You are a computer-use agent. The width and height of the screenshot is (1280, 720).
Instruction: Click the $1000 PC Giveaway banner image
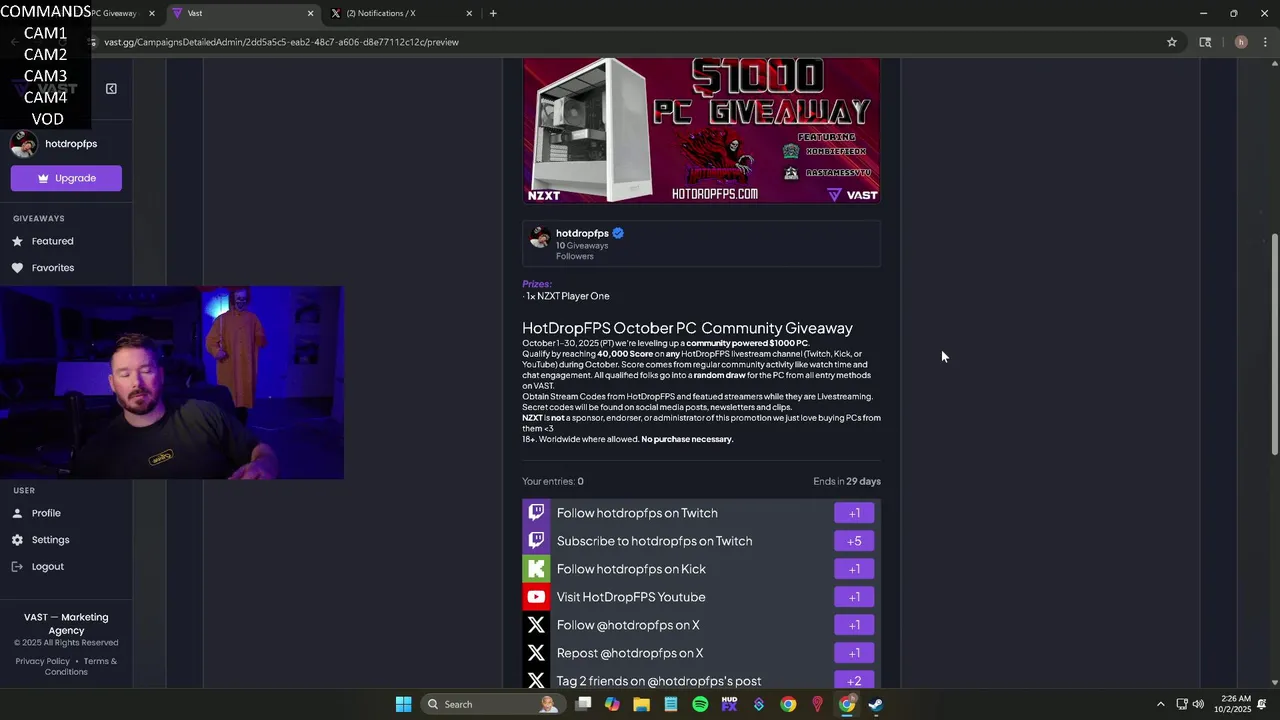(x=701, y=130)
